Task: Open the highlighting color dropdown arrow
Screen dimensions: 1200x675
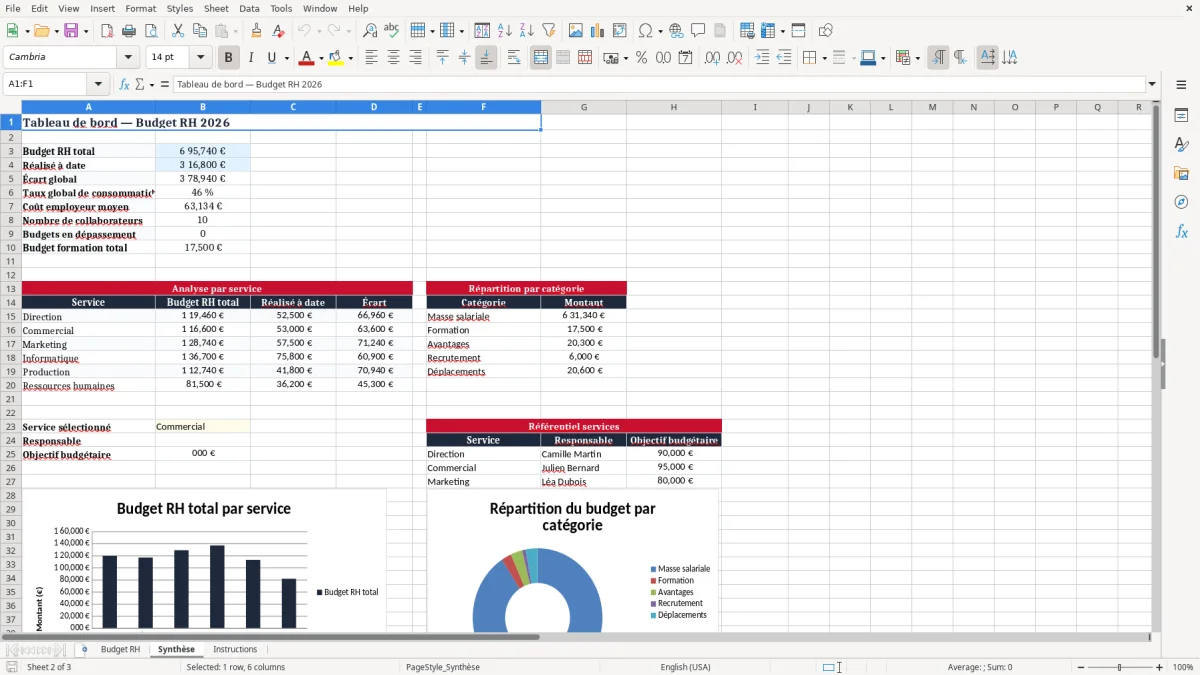Action: pyautogui.click(x=350, y=58)
